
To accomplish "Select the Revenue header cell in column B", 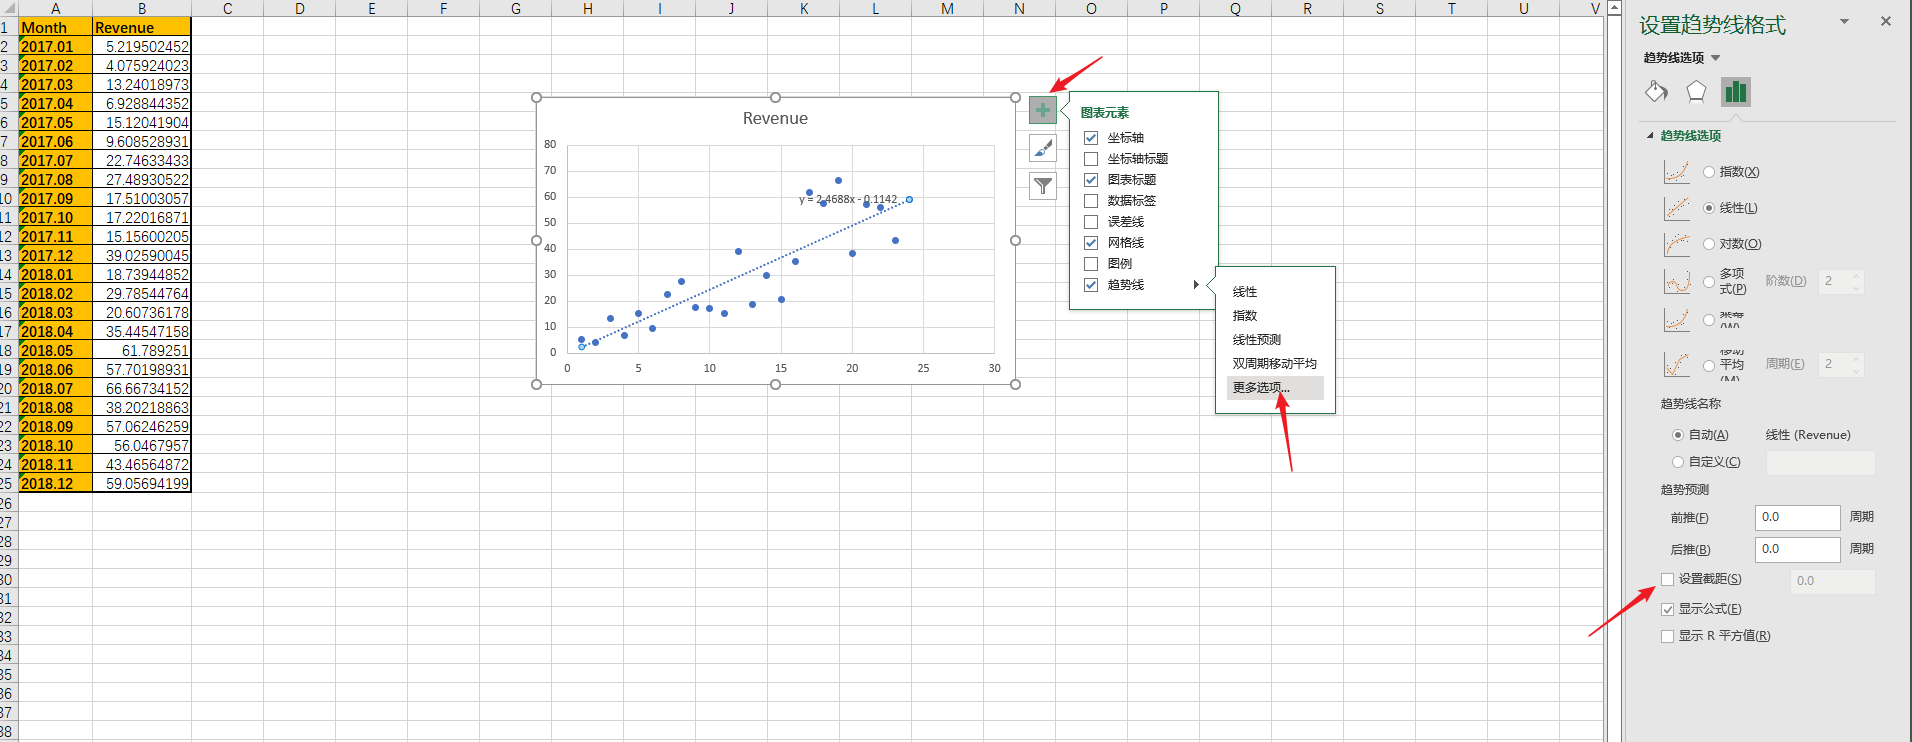I will [142, 27].
